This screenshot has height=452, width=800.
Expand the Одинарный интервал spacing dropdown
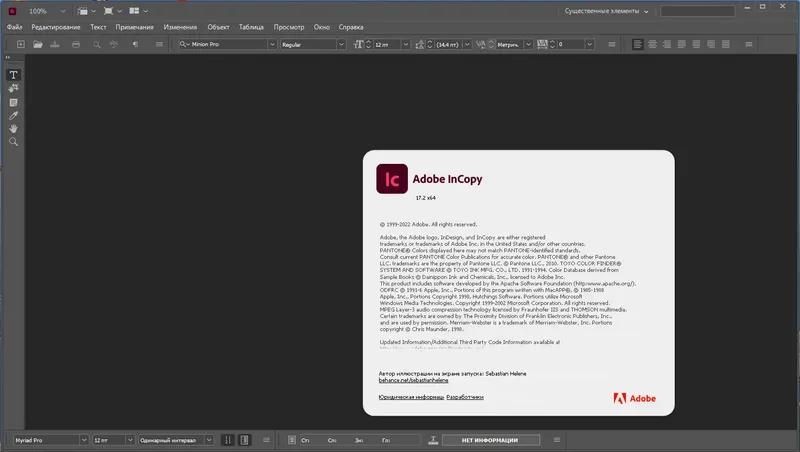click(x=209, y=440)
